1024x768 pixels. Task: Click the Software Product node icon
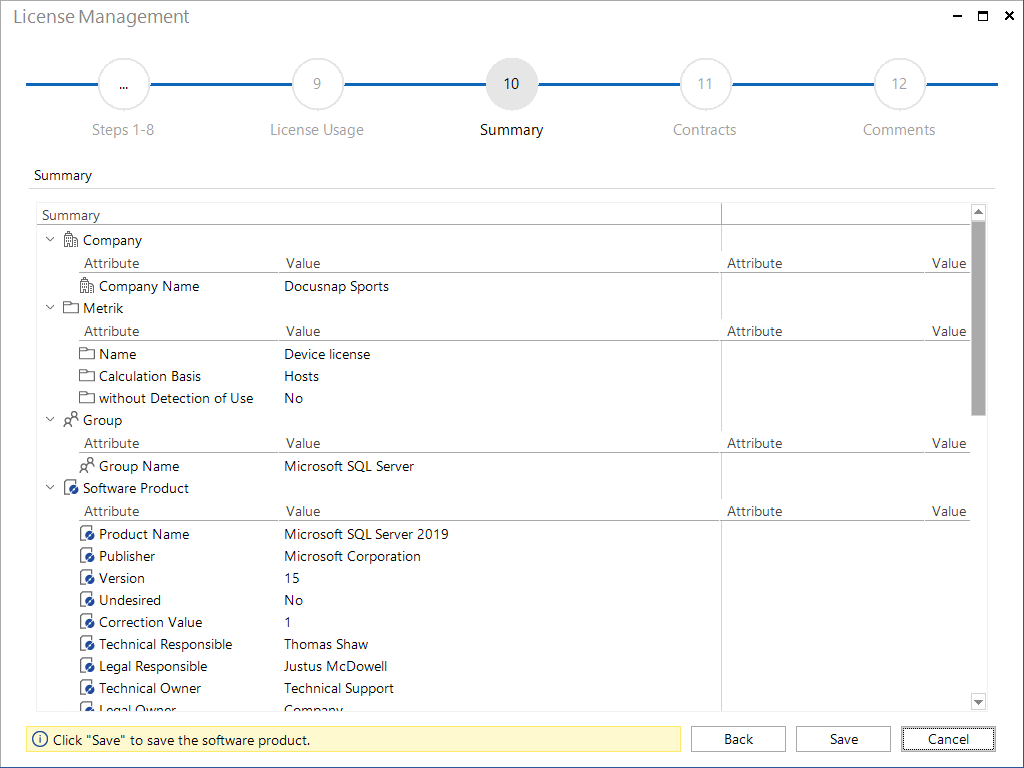[71, 488]
